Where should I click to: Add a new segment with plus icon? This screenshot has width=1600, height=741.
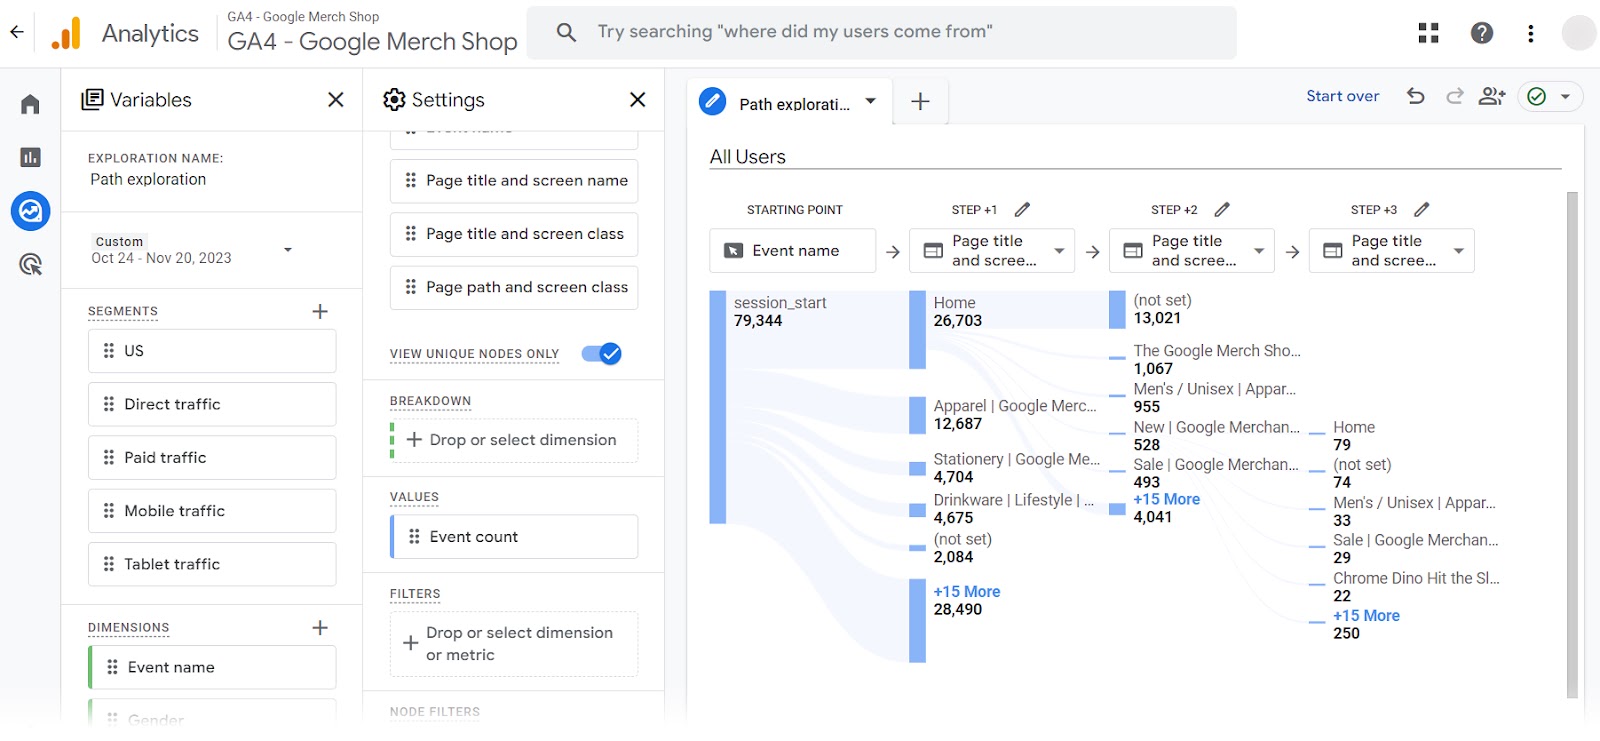(320, 312)
